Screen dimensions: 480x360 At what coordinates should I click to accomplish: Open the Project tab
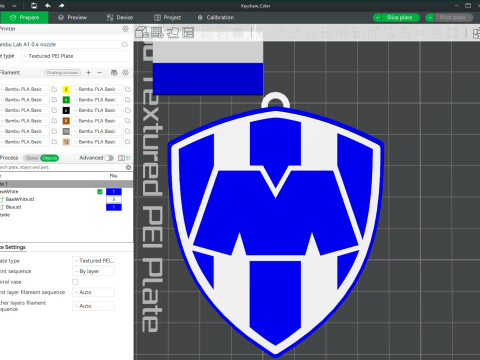pos(167,17)
